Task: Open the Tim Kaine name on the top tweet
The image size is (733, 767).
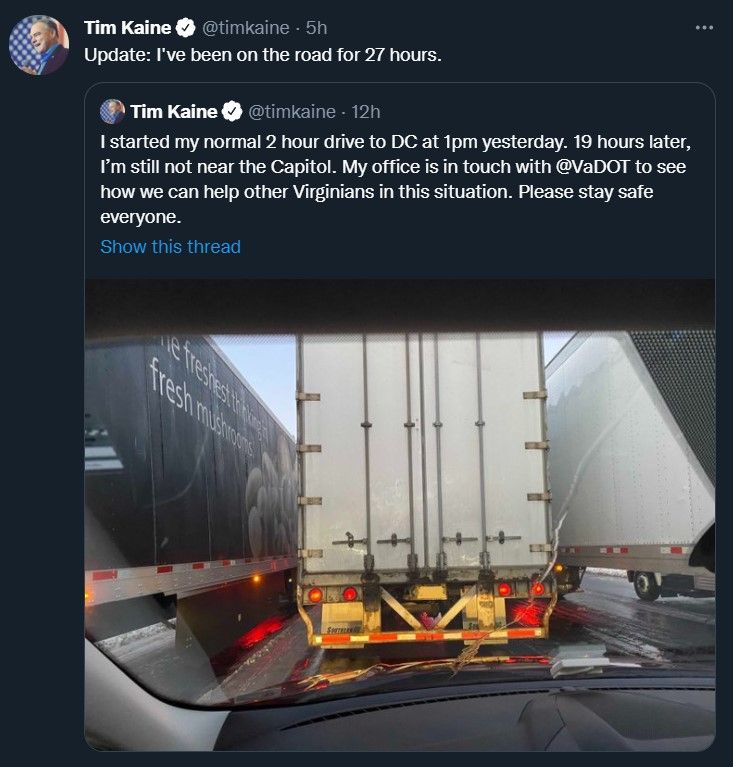Action: (x=127, y=28)
